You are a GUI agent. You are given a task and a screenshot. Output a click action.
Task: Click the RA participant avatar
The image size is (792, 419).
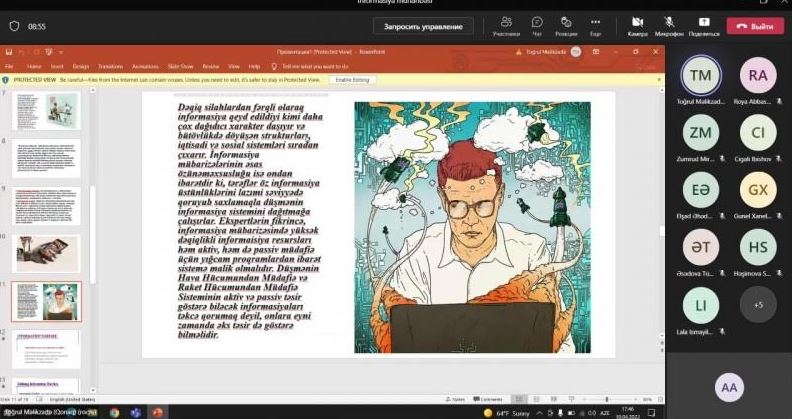click(758, 75)
